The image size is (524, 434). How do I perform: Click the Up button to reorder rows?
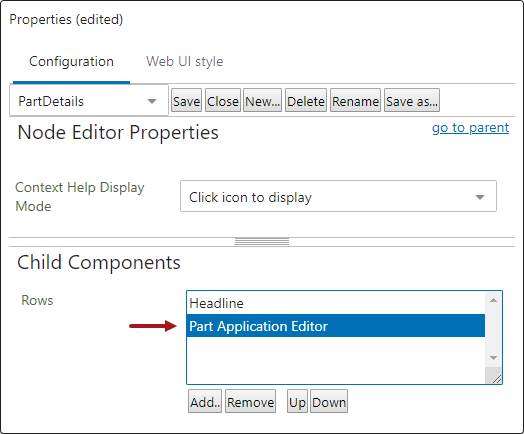297,402
